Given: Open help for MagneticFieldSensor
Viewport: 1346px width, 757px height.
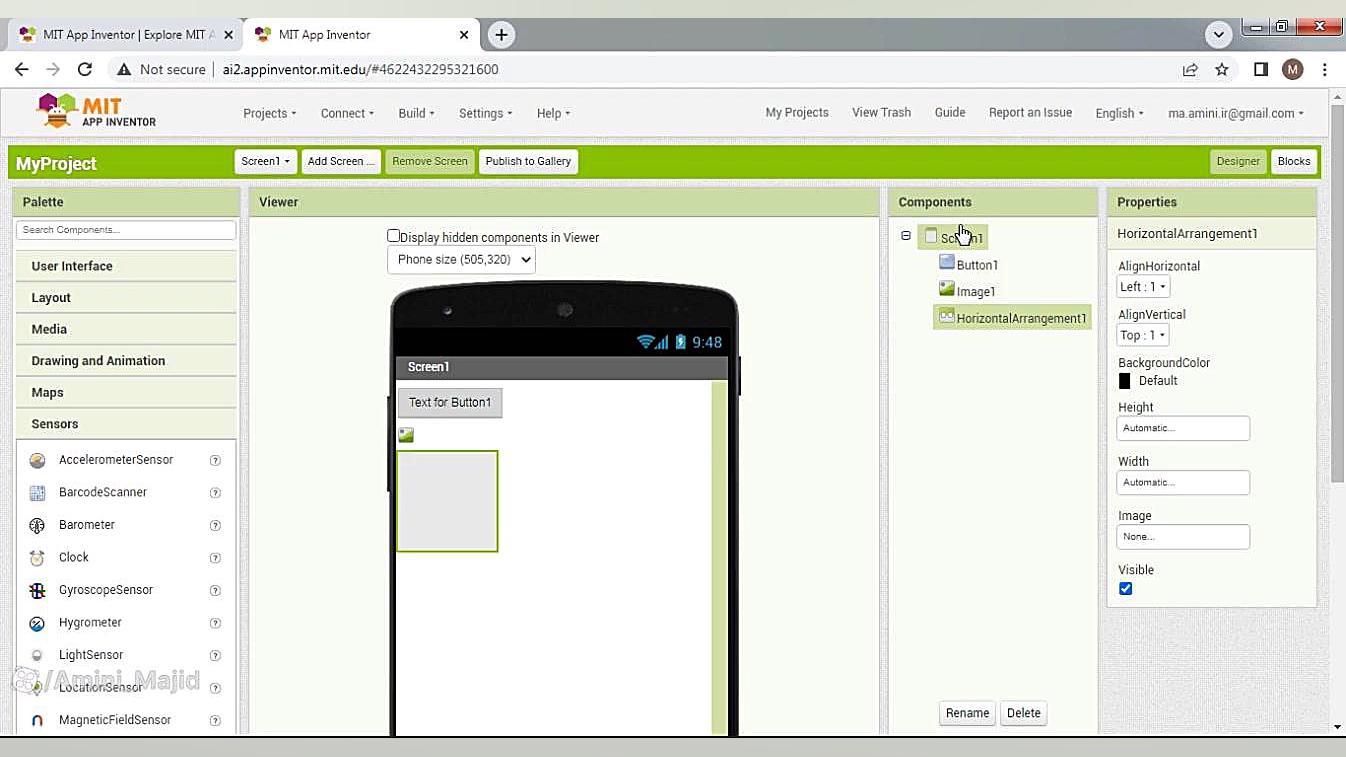Looking at the screenshot, I should pyautogui.click(x=215, y=720).
